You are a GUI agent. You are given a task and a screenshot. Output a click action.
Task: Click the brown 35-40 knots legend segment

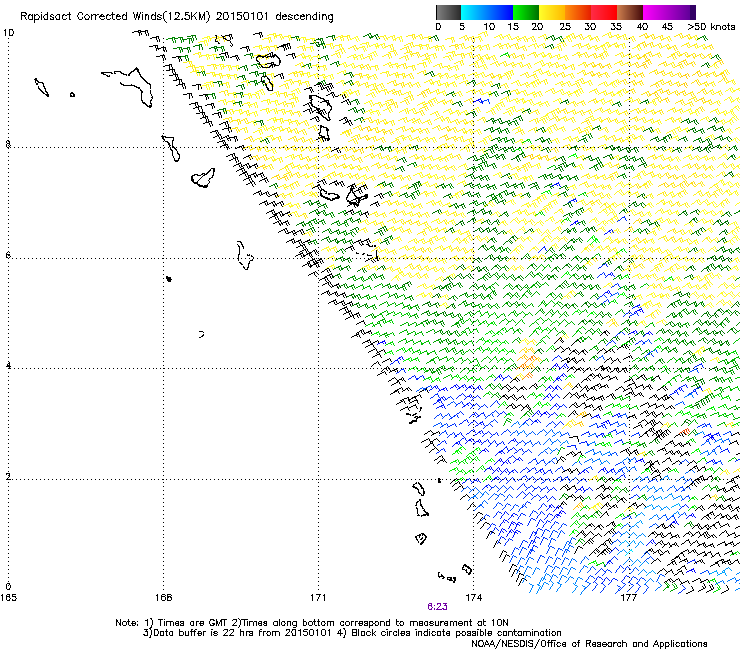630,12
